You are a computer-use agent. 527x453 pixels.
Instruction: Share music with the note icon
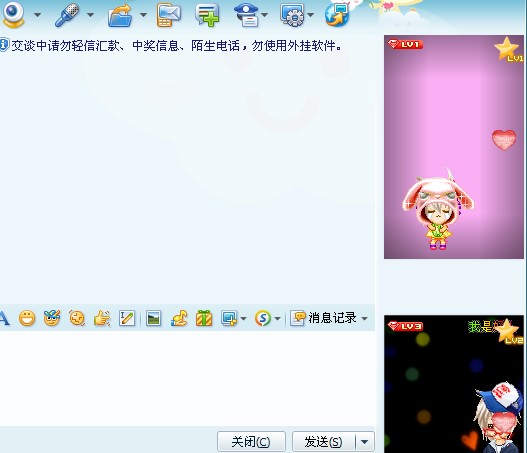(x=179, y=318)
